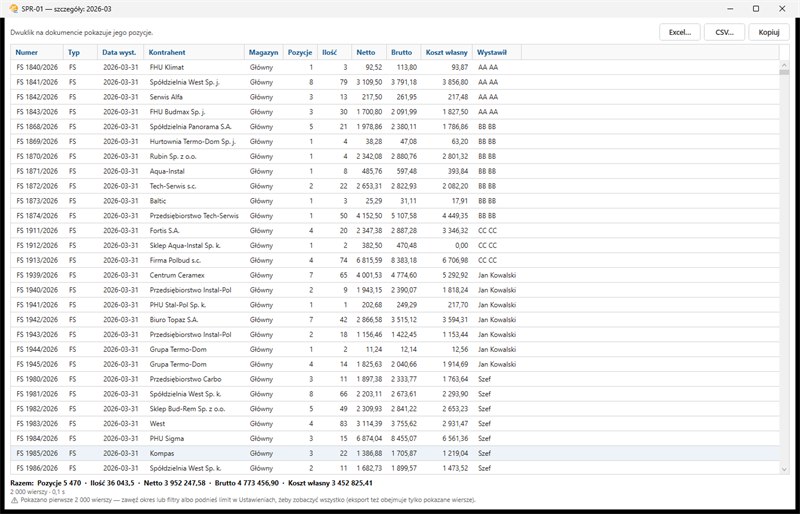Click Sklep Aqua-Instal Sp. k. cell
Viewport: 800px width, 514px height.
point(186,245)
